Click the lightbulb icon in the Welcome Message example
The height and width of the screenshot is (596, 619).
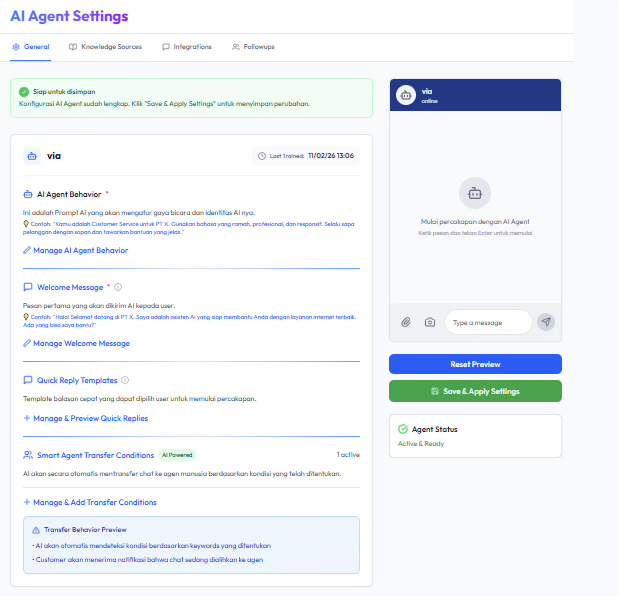[x=26, y=317]
